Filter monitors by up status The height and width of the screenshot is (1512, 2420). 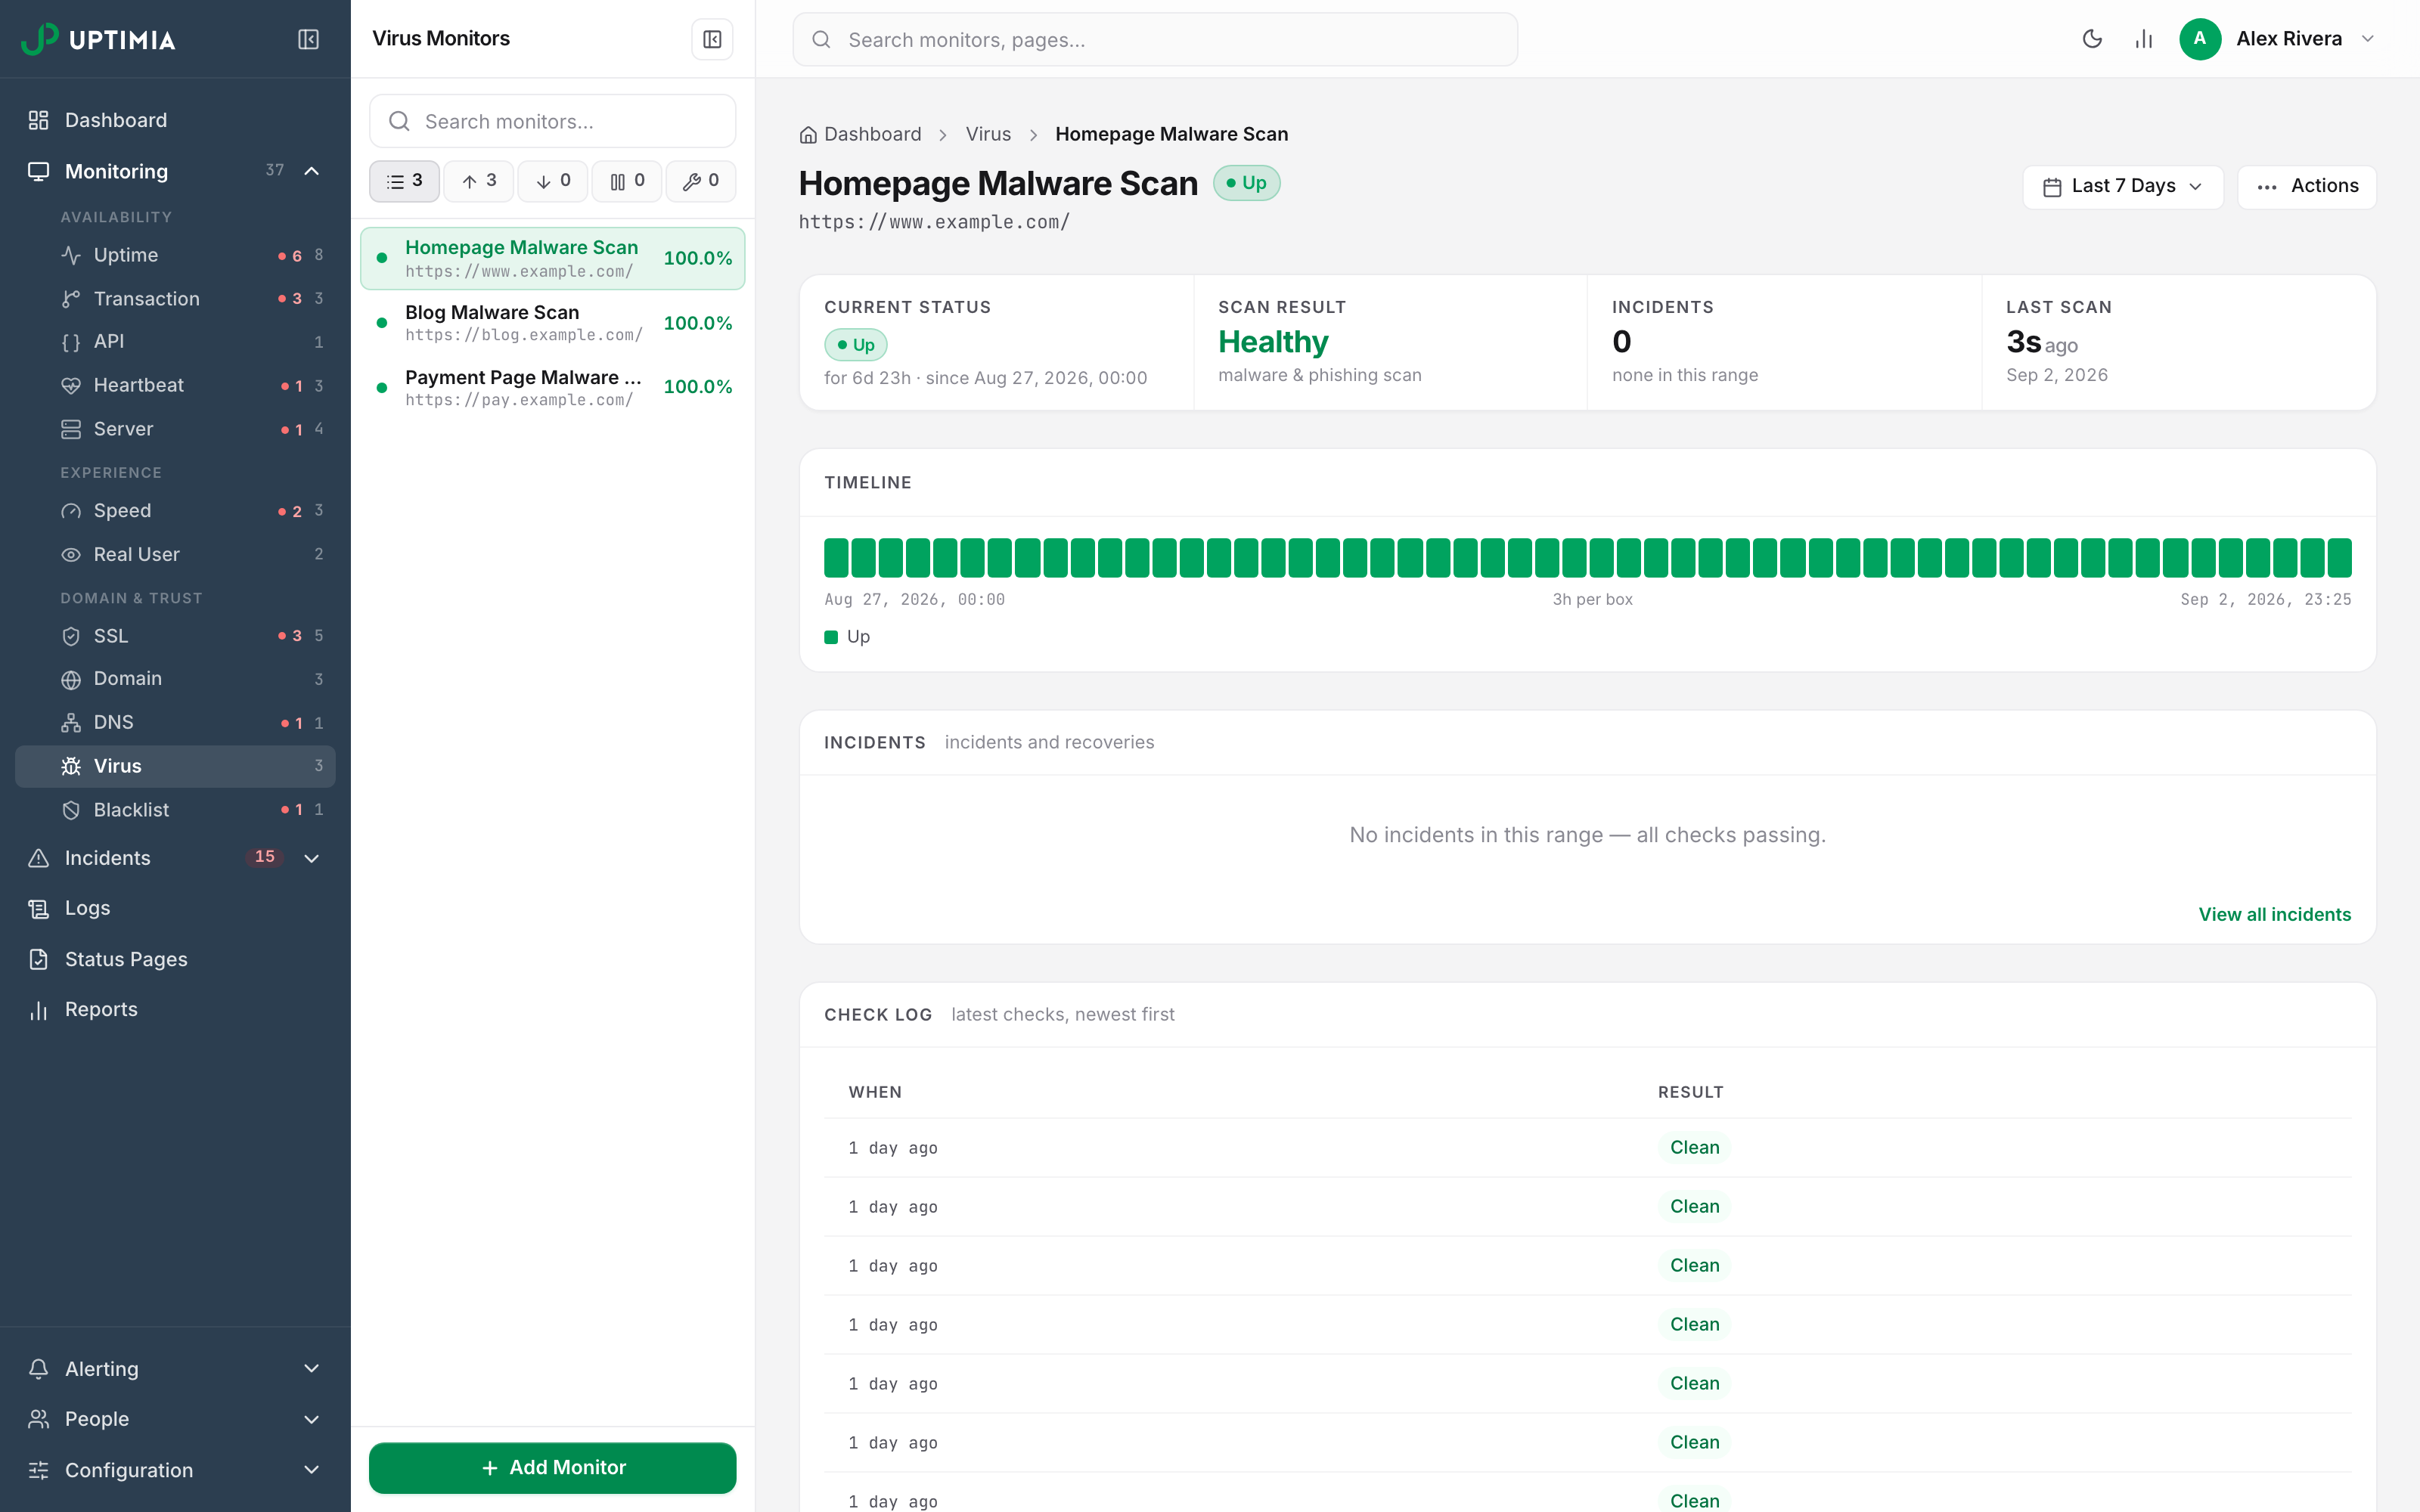[478, 181]
